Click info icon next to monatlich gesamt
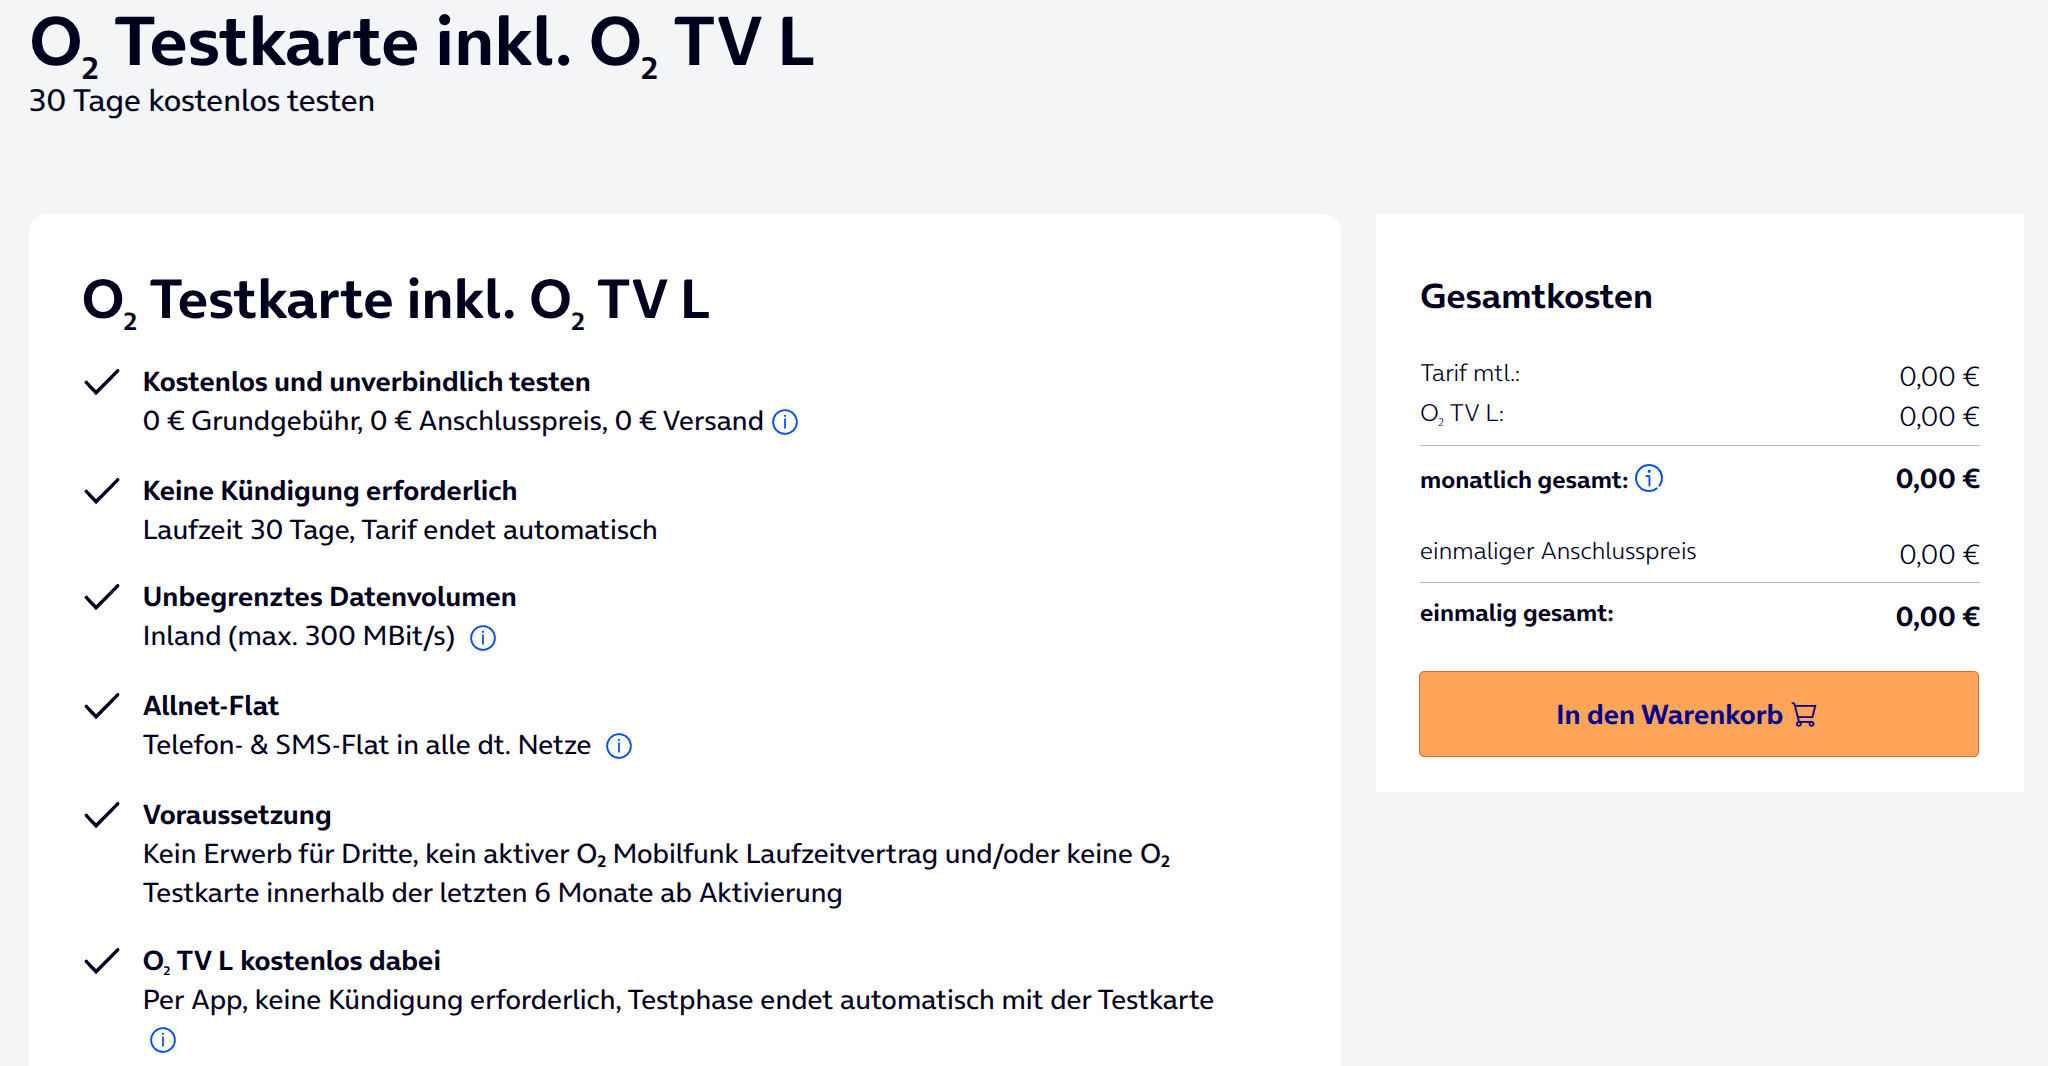 tap(1649, 479)
